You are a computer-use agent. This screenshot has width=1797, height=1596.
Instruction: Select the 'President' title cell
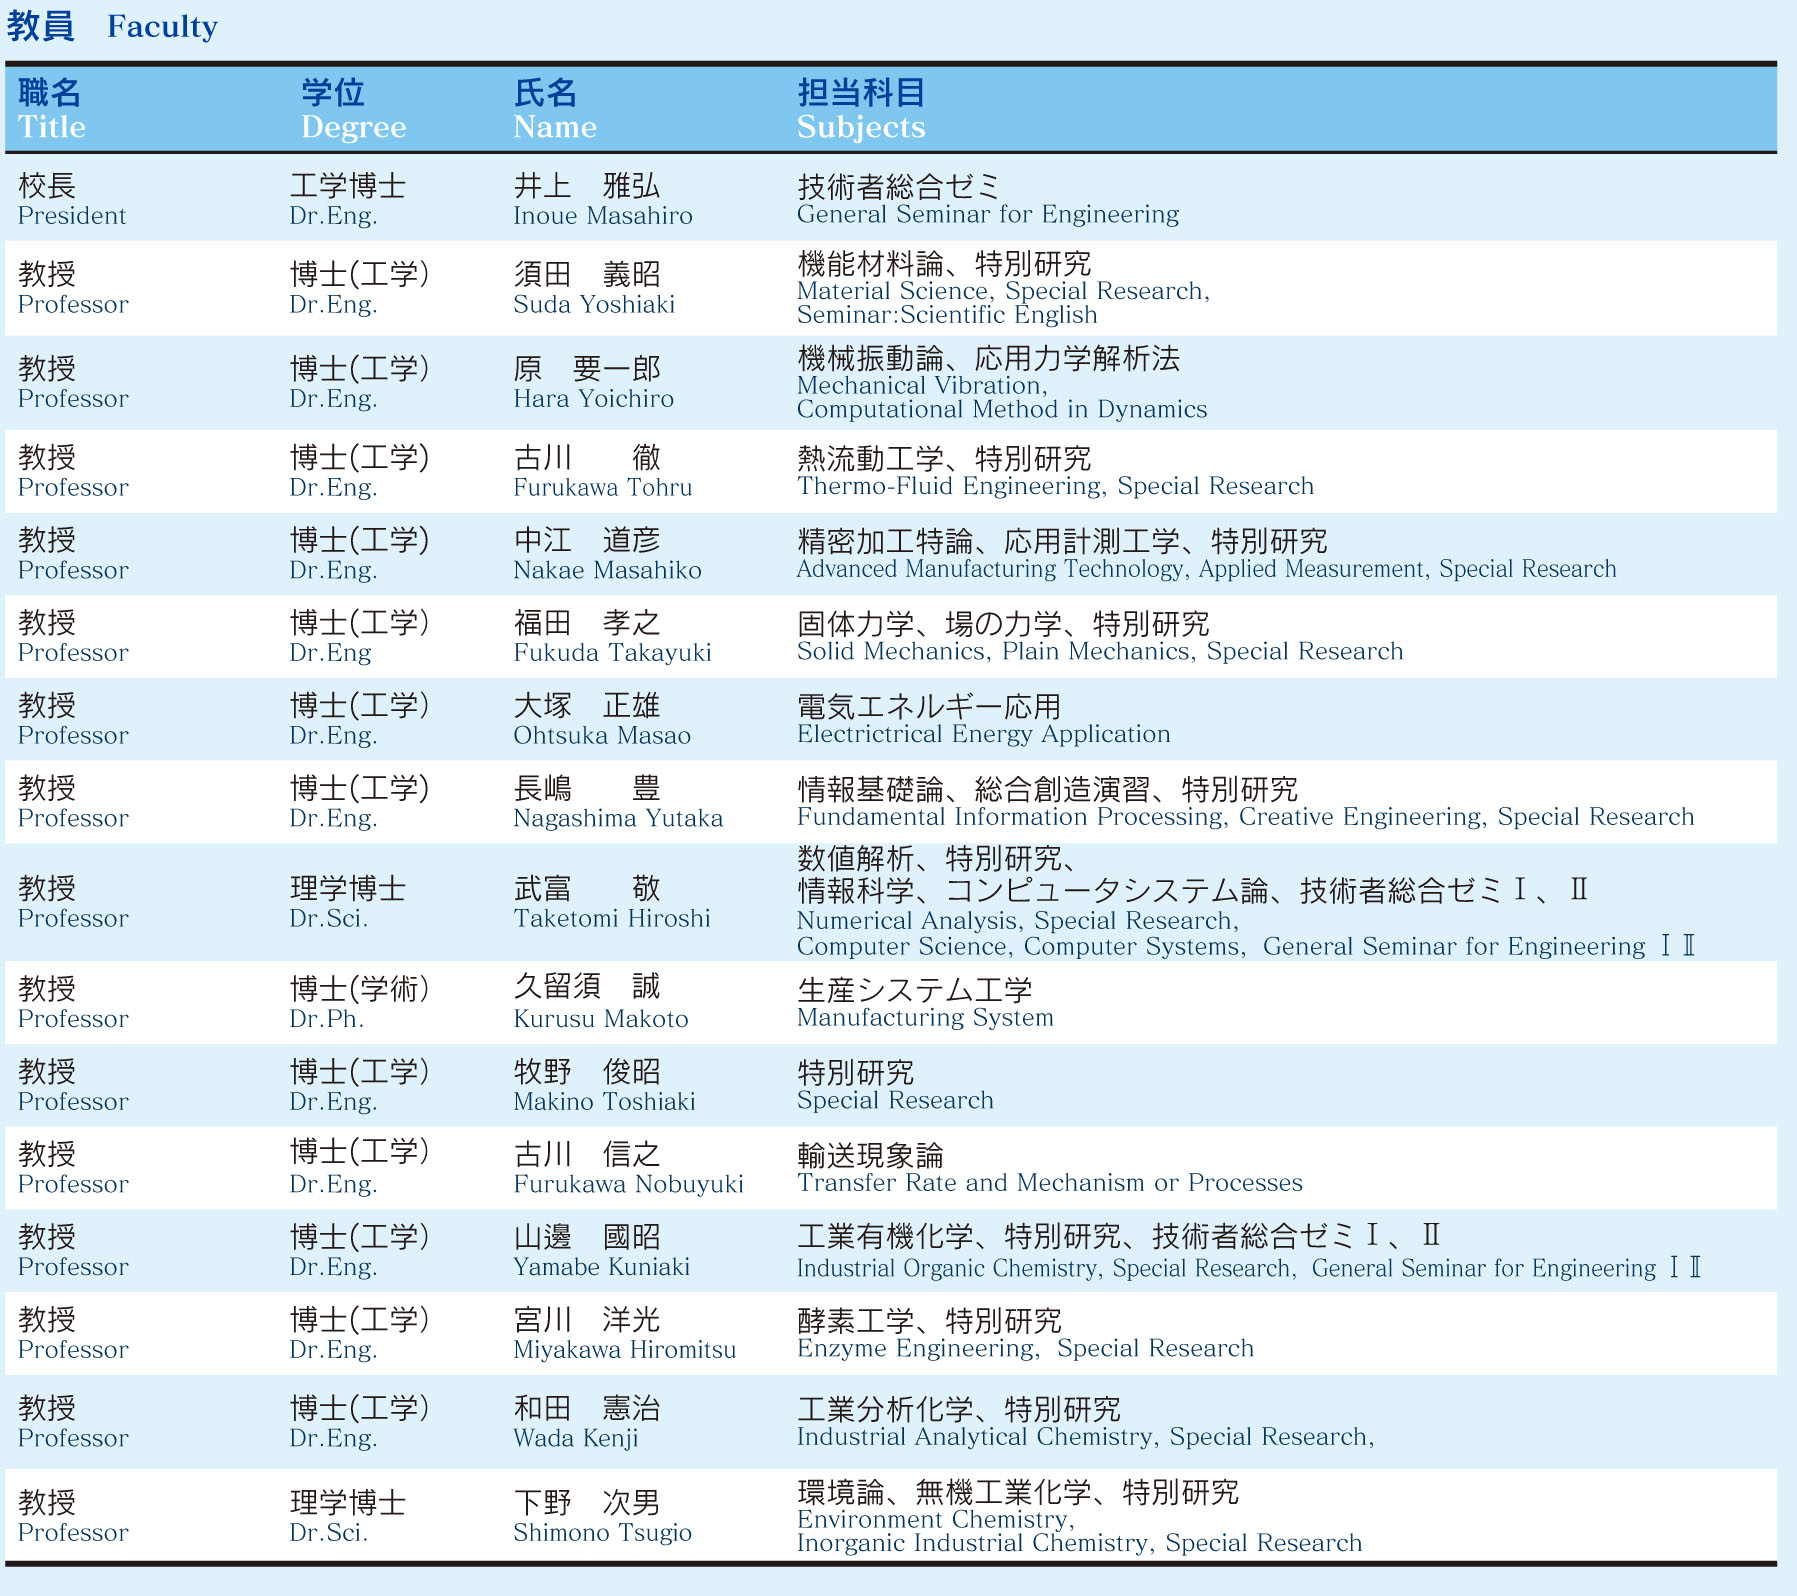pos(72,216)
